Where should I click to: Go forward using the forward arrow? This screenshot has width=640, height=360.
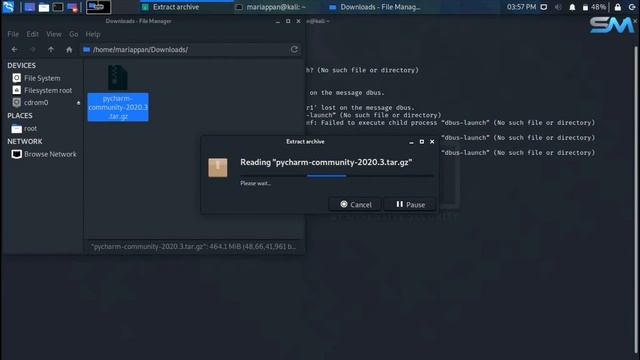tap(33, 49)
